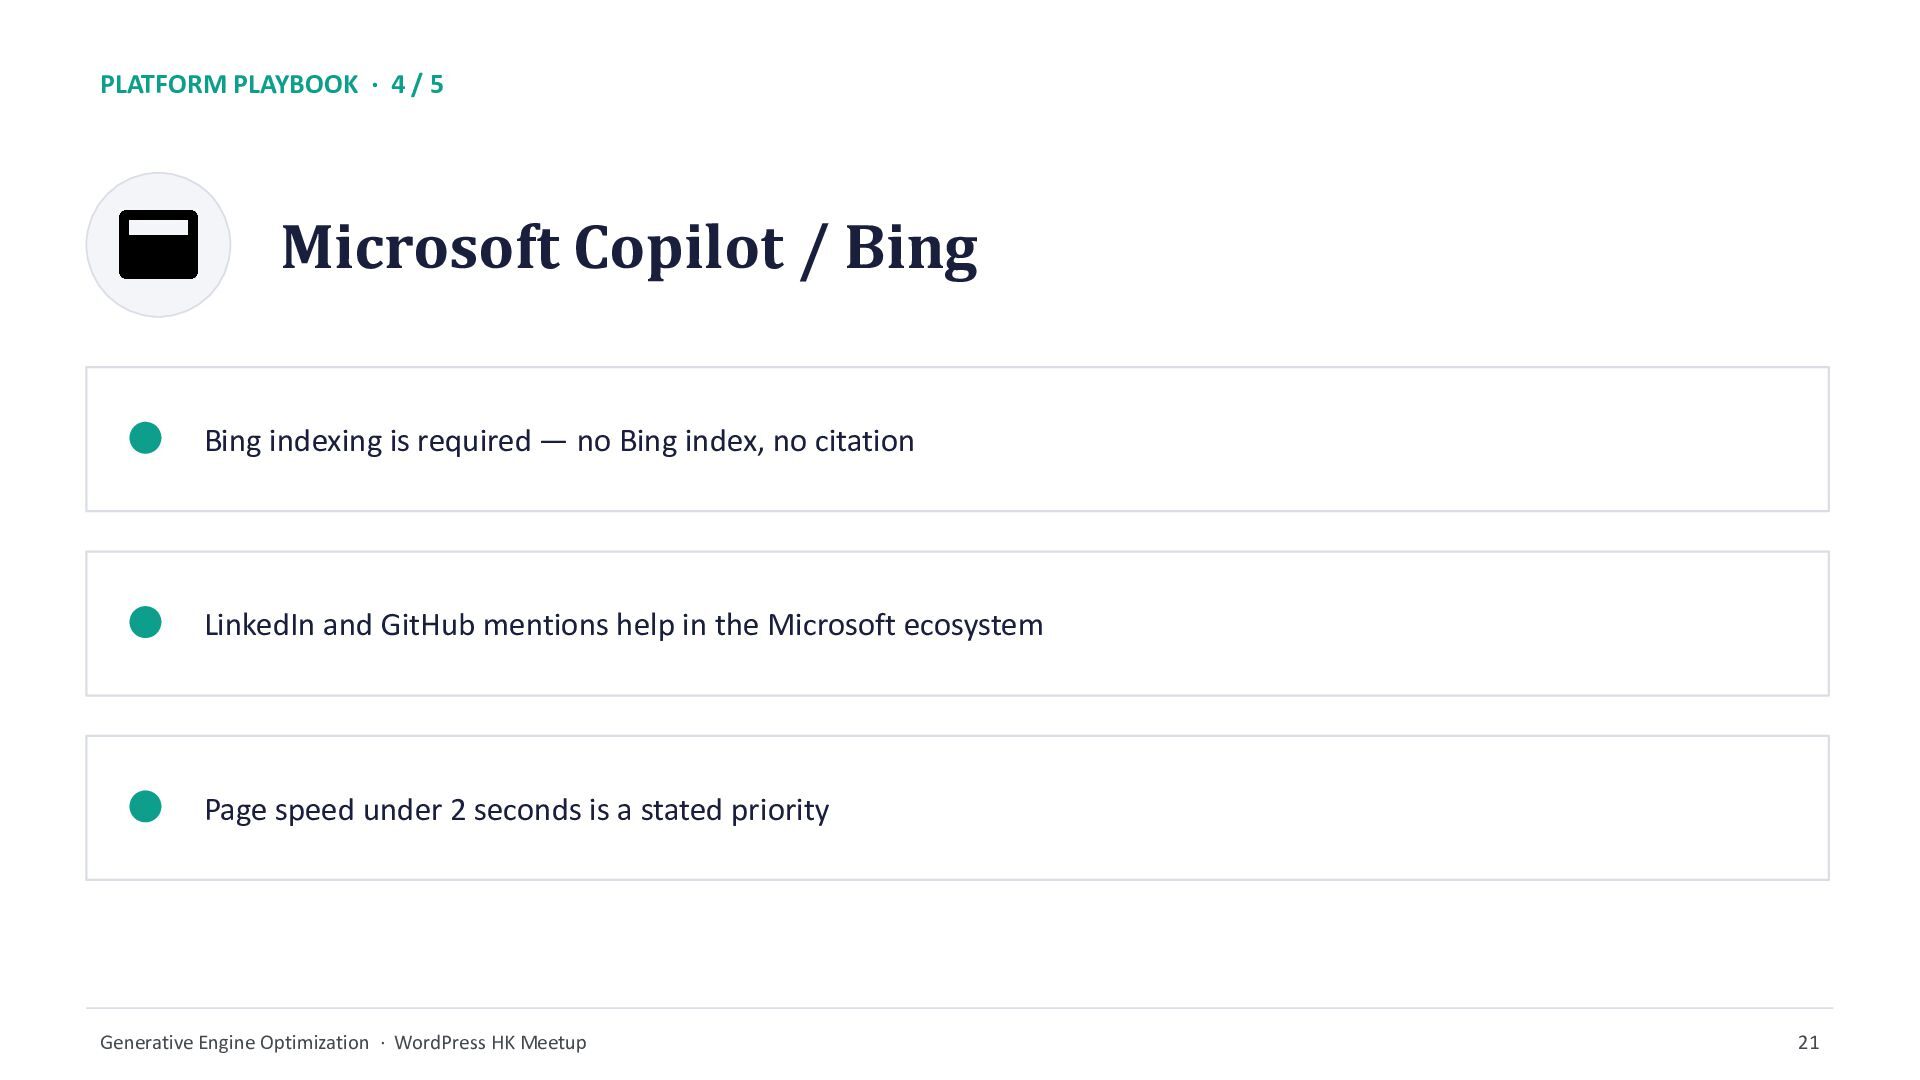Select the Microsoft Copilot / Bing title
Viewport: 1920px width, 1080px height.
point(629,247)
